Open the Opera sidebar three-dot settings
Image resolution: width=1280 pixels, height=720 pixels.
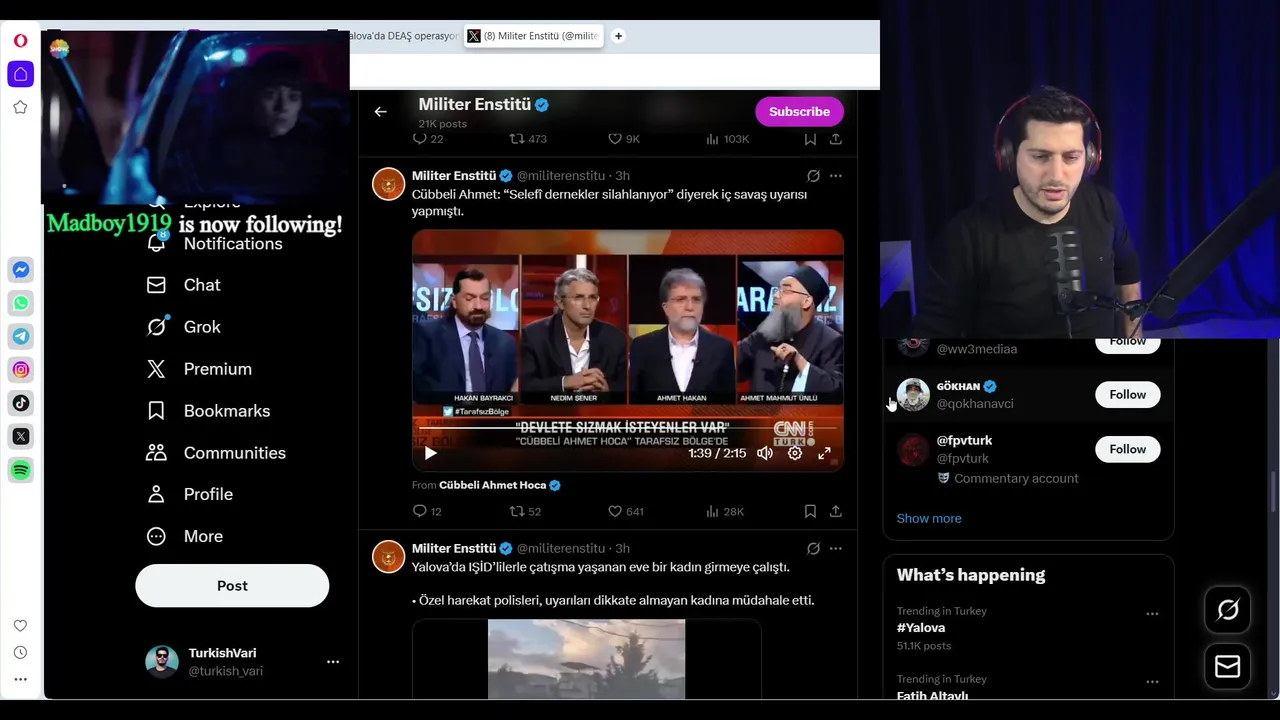coord(20,680)
